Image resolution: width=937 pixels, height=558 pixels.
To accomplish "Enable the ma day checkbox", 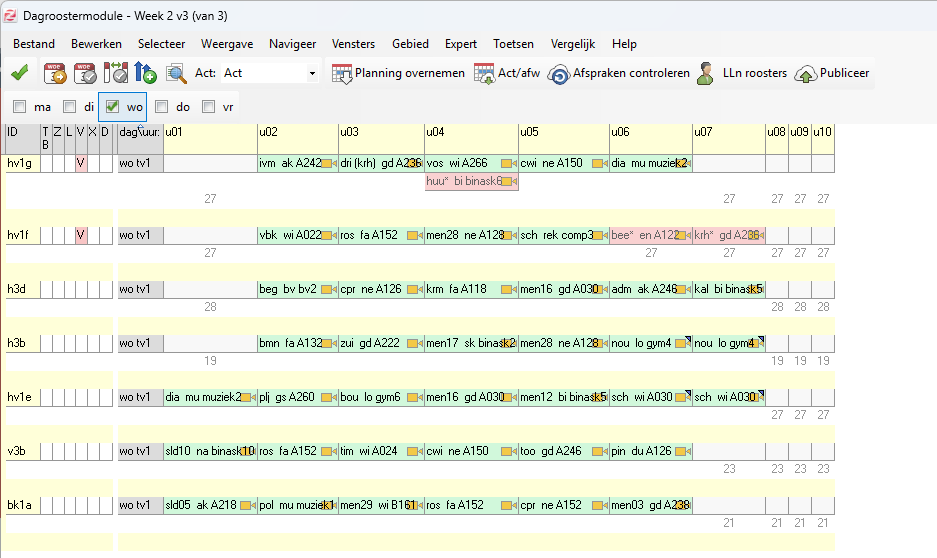I will click(x=20, y=106).
